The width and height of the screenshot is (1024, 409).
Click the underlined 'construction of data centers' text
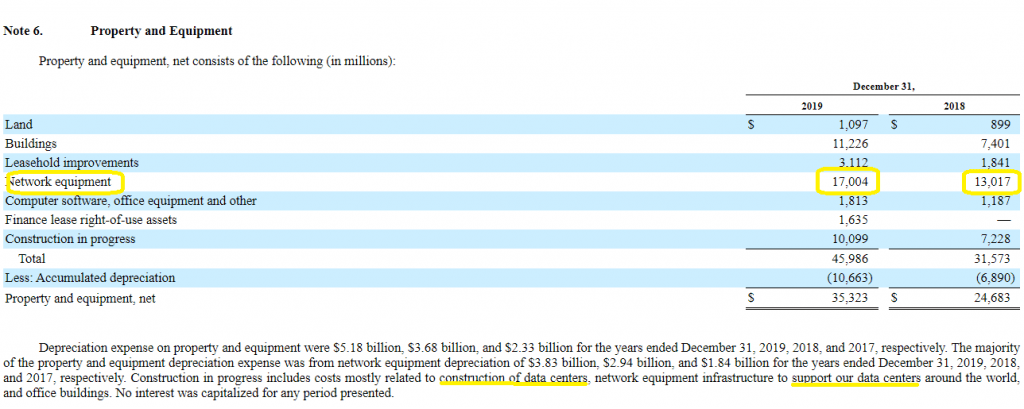coord(513,379)
